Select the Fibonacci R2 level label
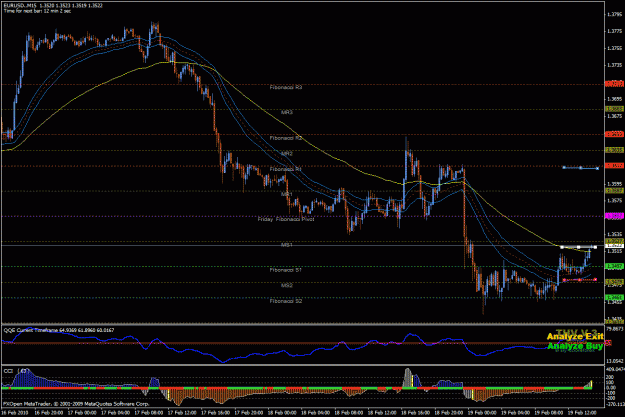Image resolution: width=625 pixels, height=417 pixels. (286, 138)
